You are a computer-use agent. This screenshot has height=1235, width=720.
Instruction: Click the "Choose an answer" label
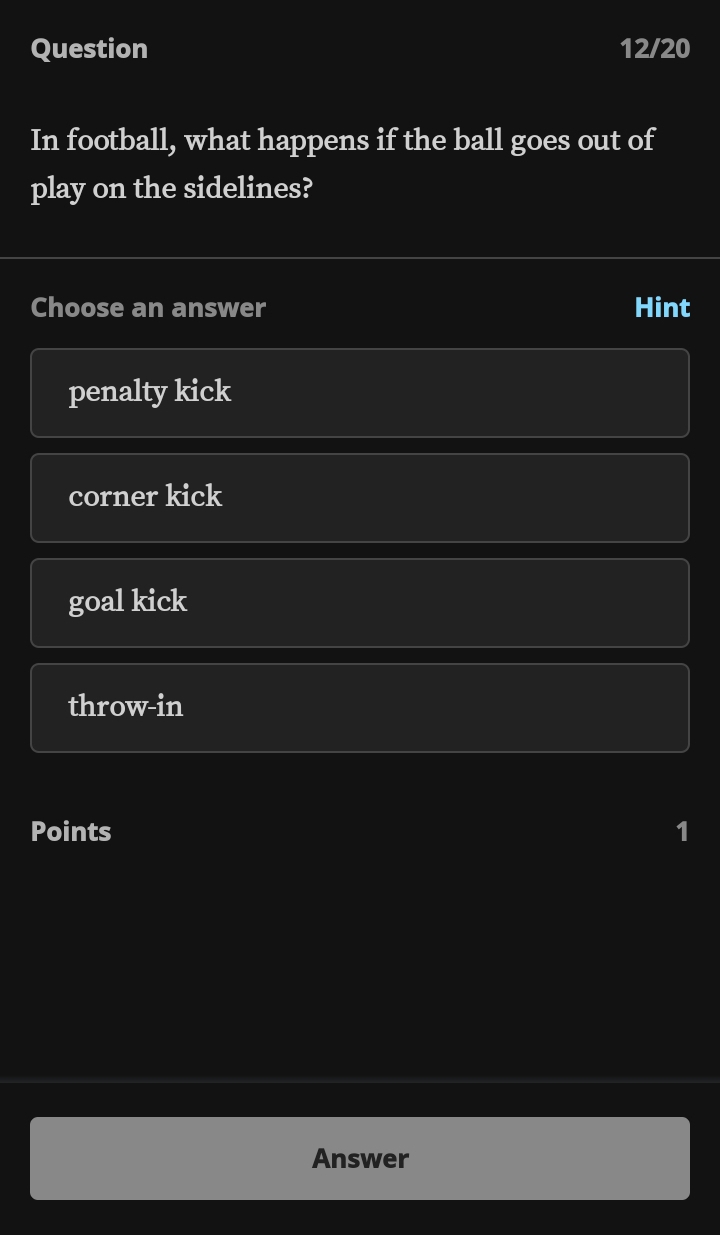(148, 307)
